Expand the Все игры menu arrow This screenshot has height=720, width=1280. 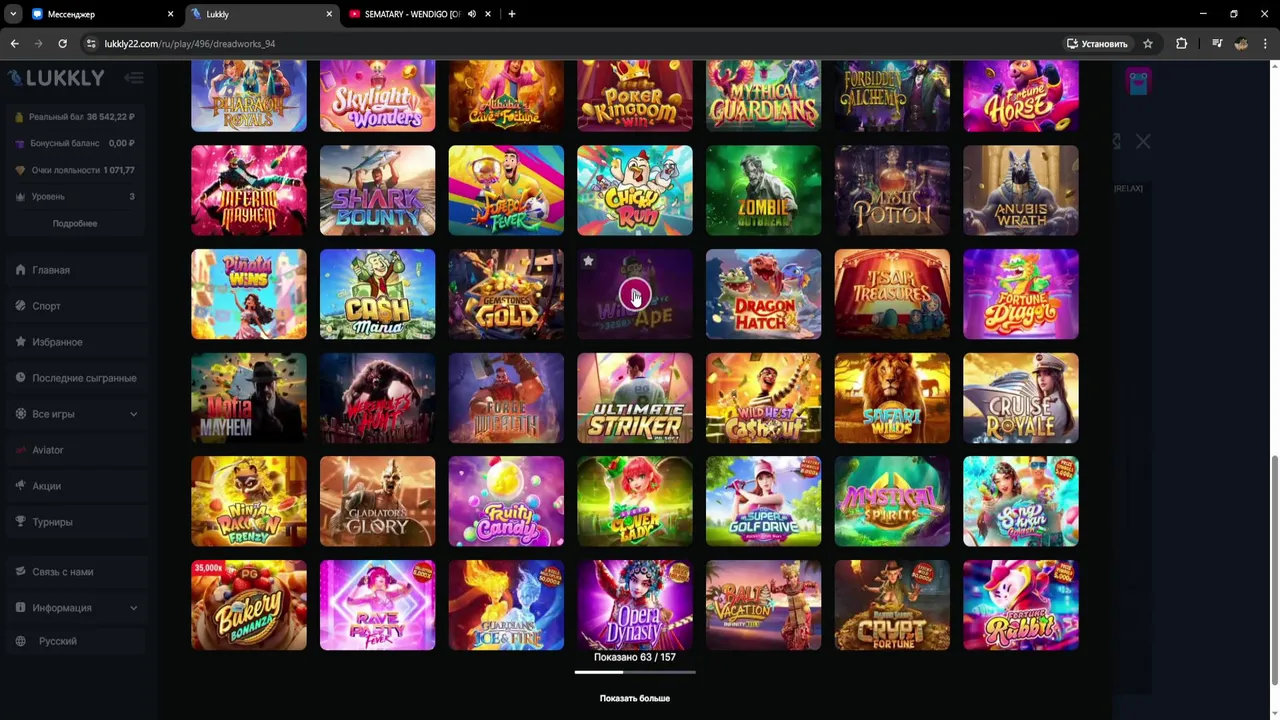click(133, 414)
